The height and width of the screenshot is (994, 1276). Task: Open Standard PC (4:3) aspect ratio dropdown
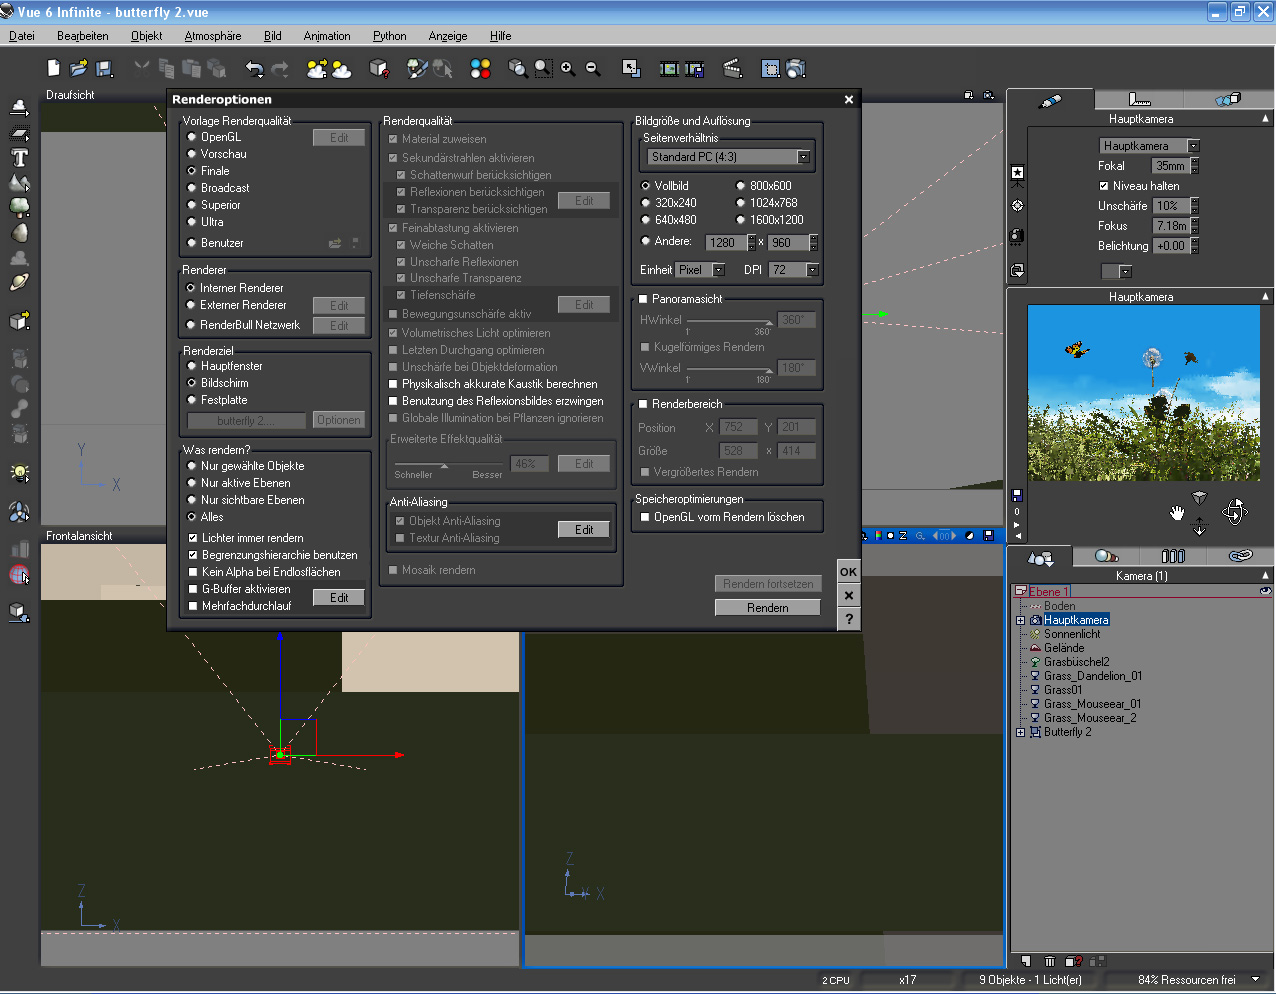tap(803, 157)
